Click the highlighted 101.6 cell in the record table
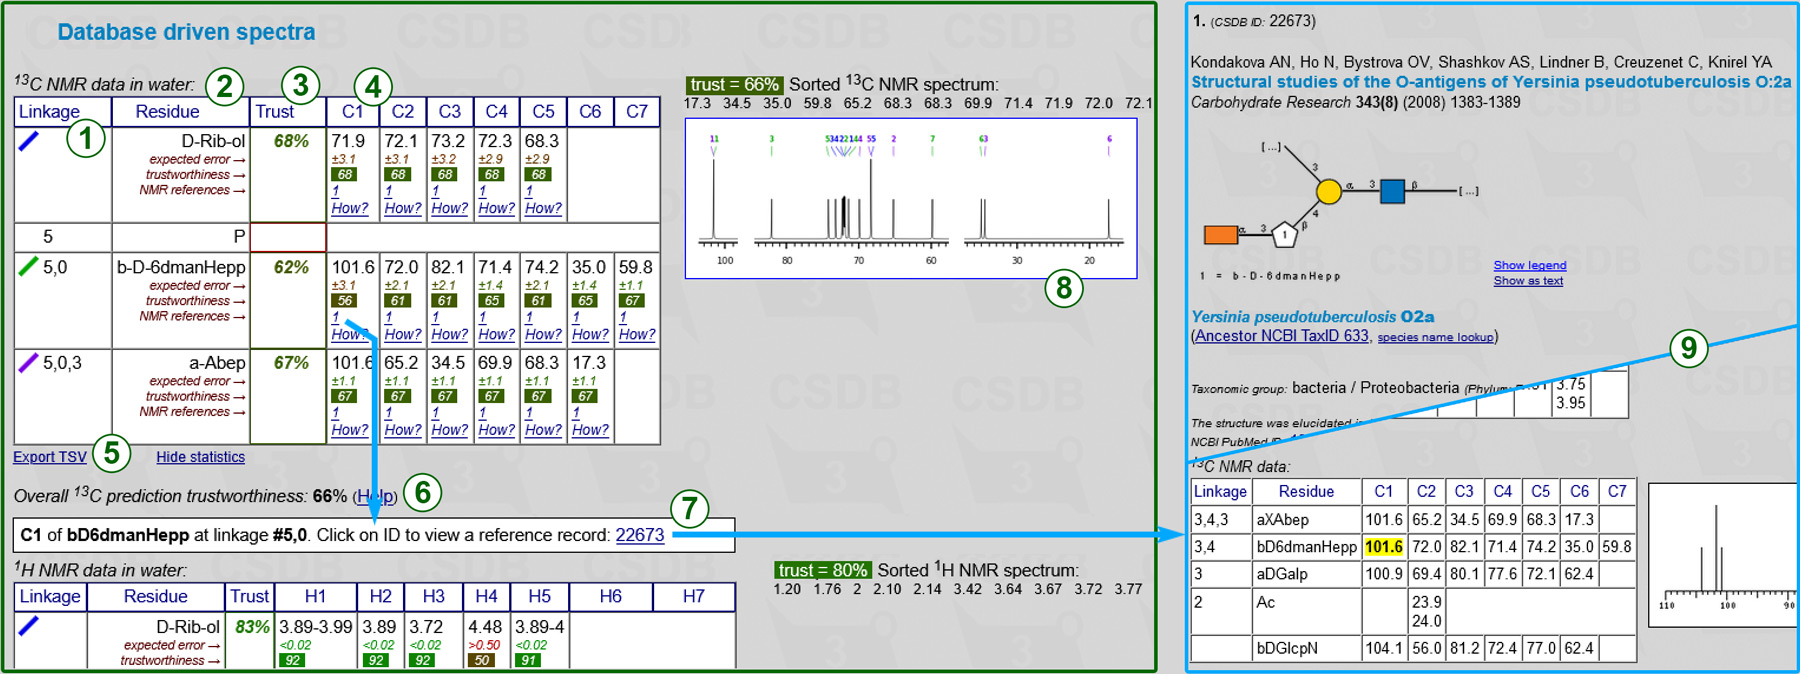The image size is (1800, 674). [1384, 547]
